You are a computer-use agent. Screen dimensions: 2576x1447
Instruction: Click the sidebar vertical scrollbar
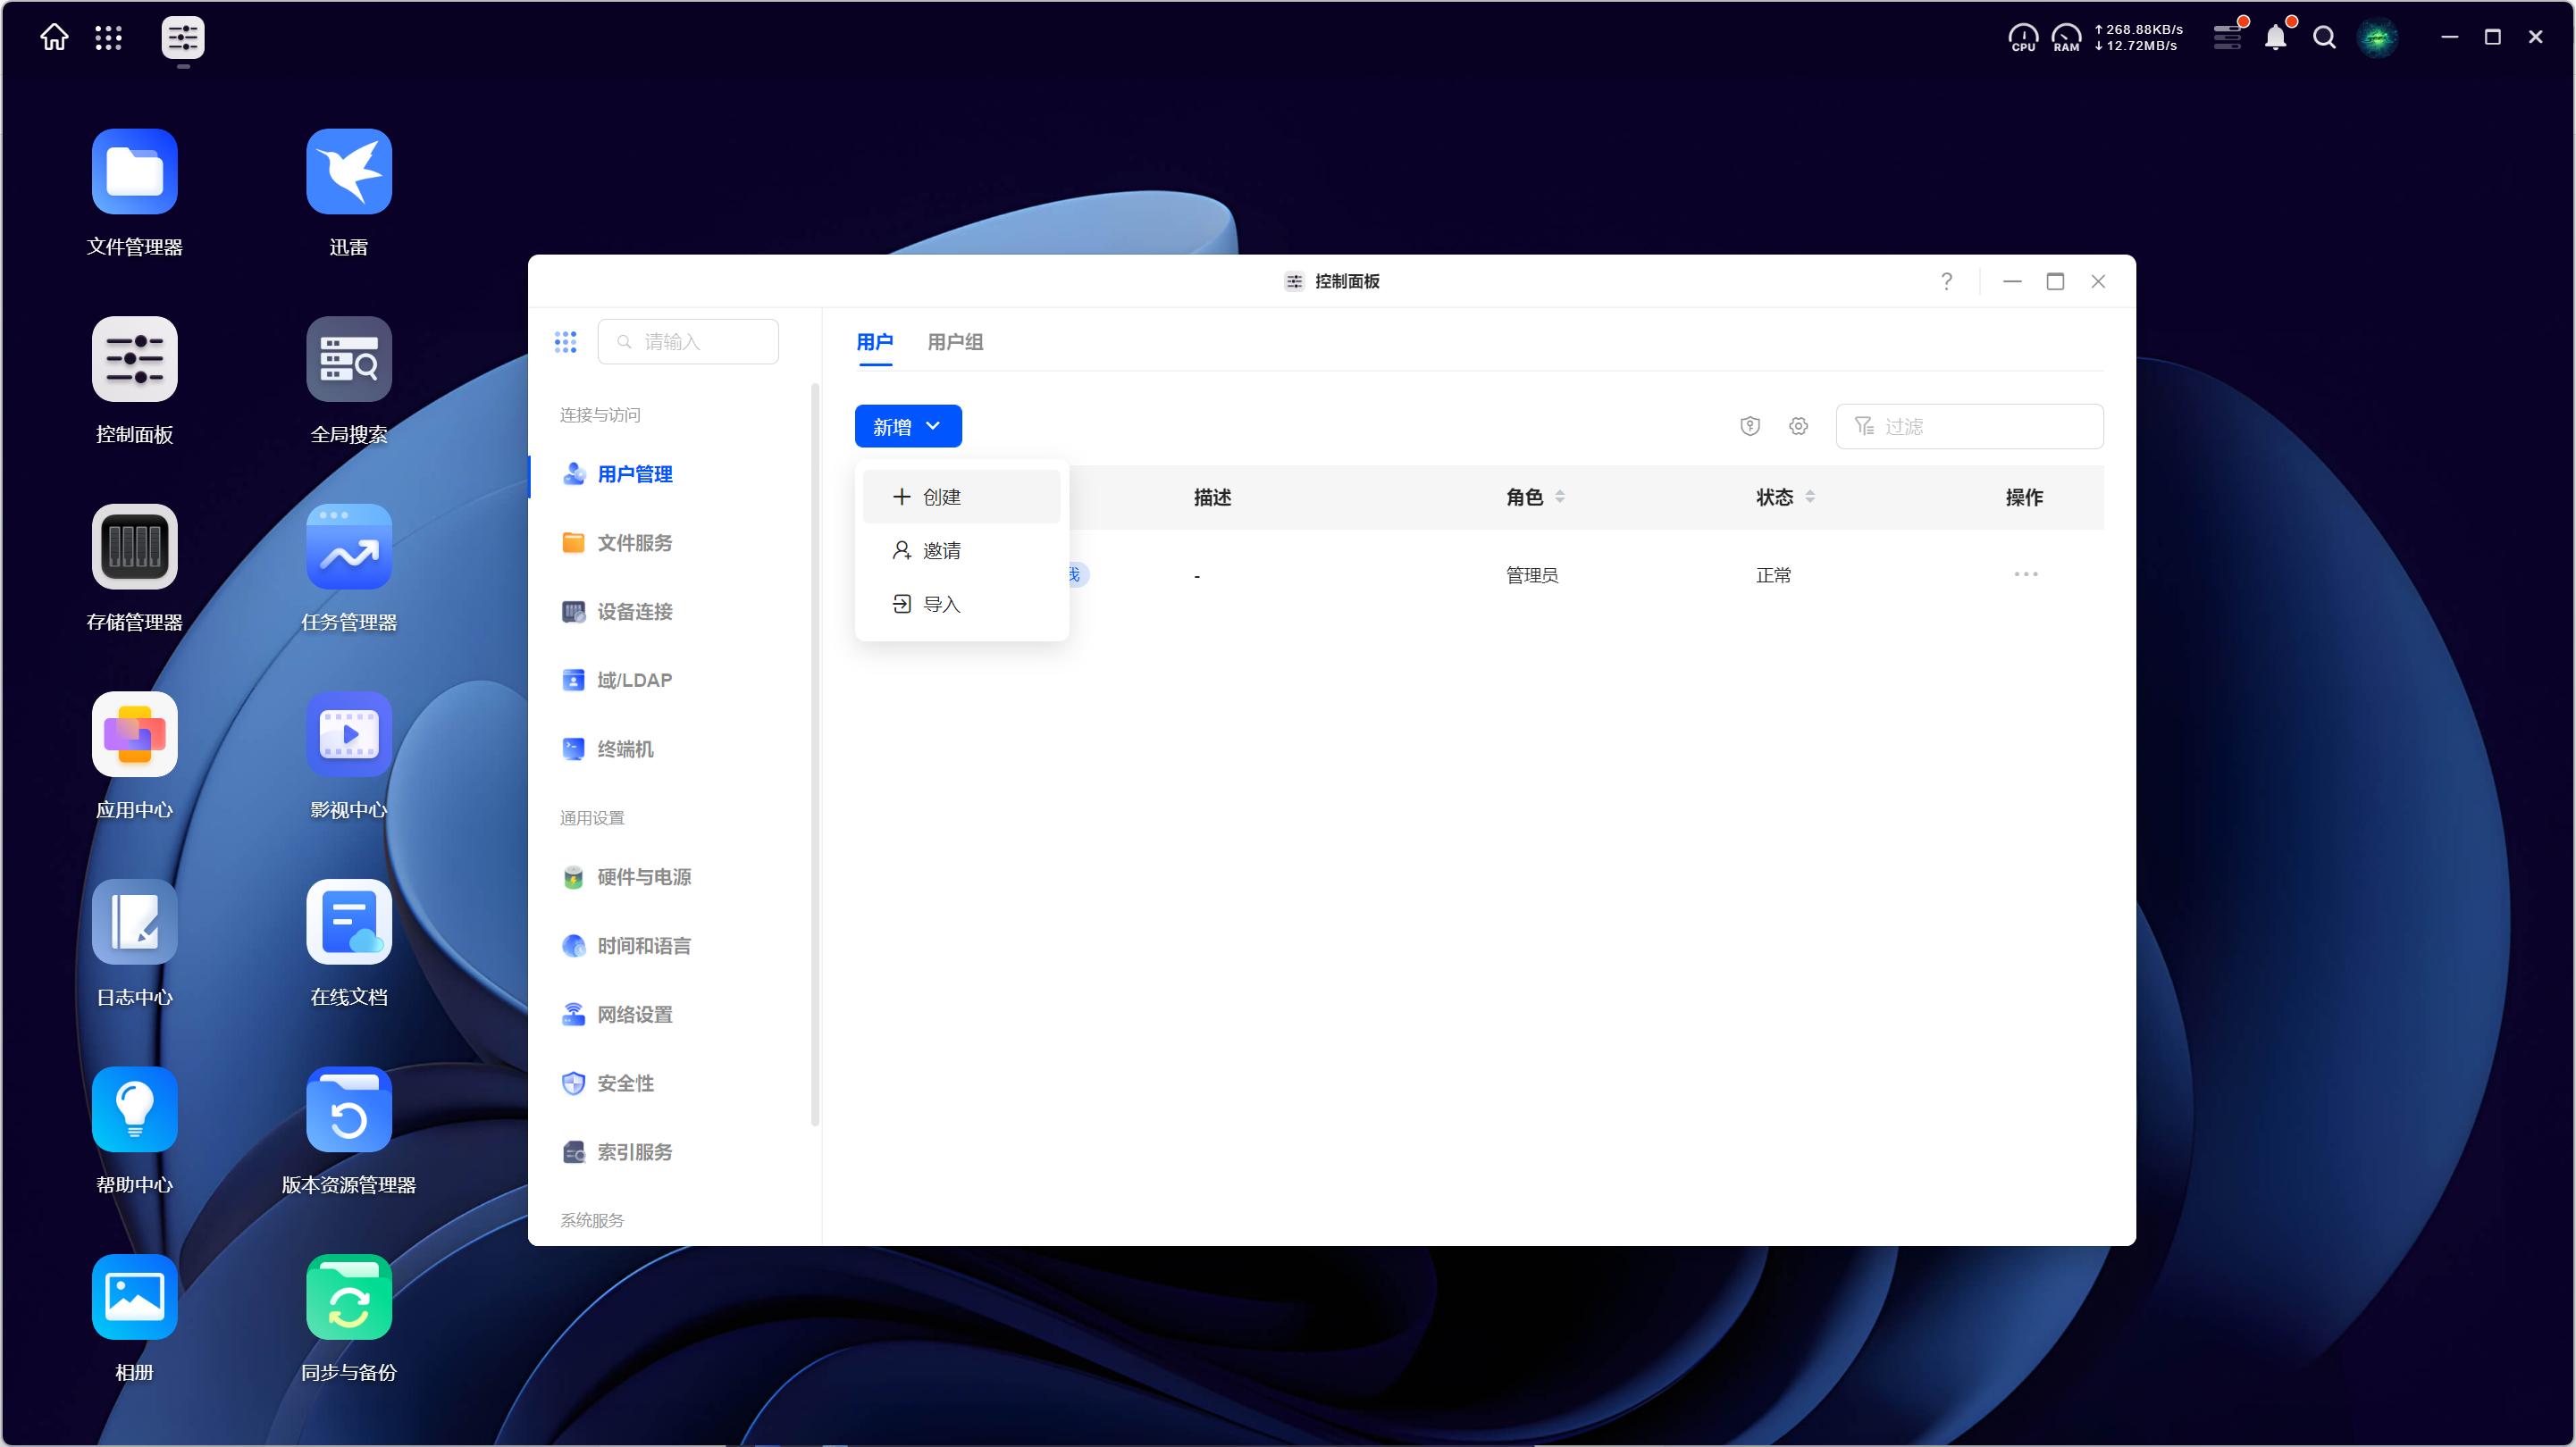click(815, 755)
